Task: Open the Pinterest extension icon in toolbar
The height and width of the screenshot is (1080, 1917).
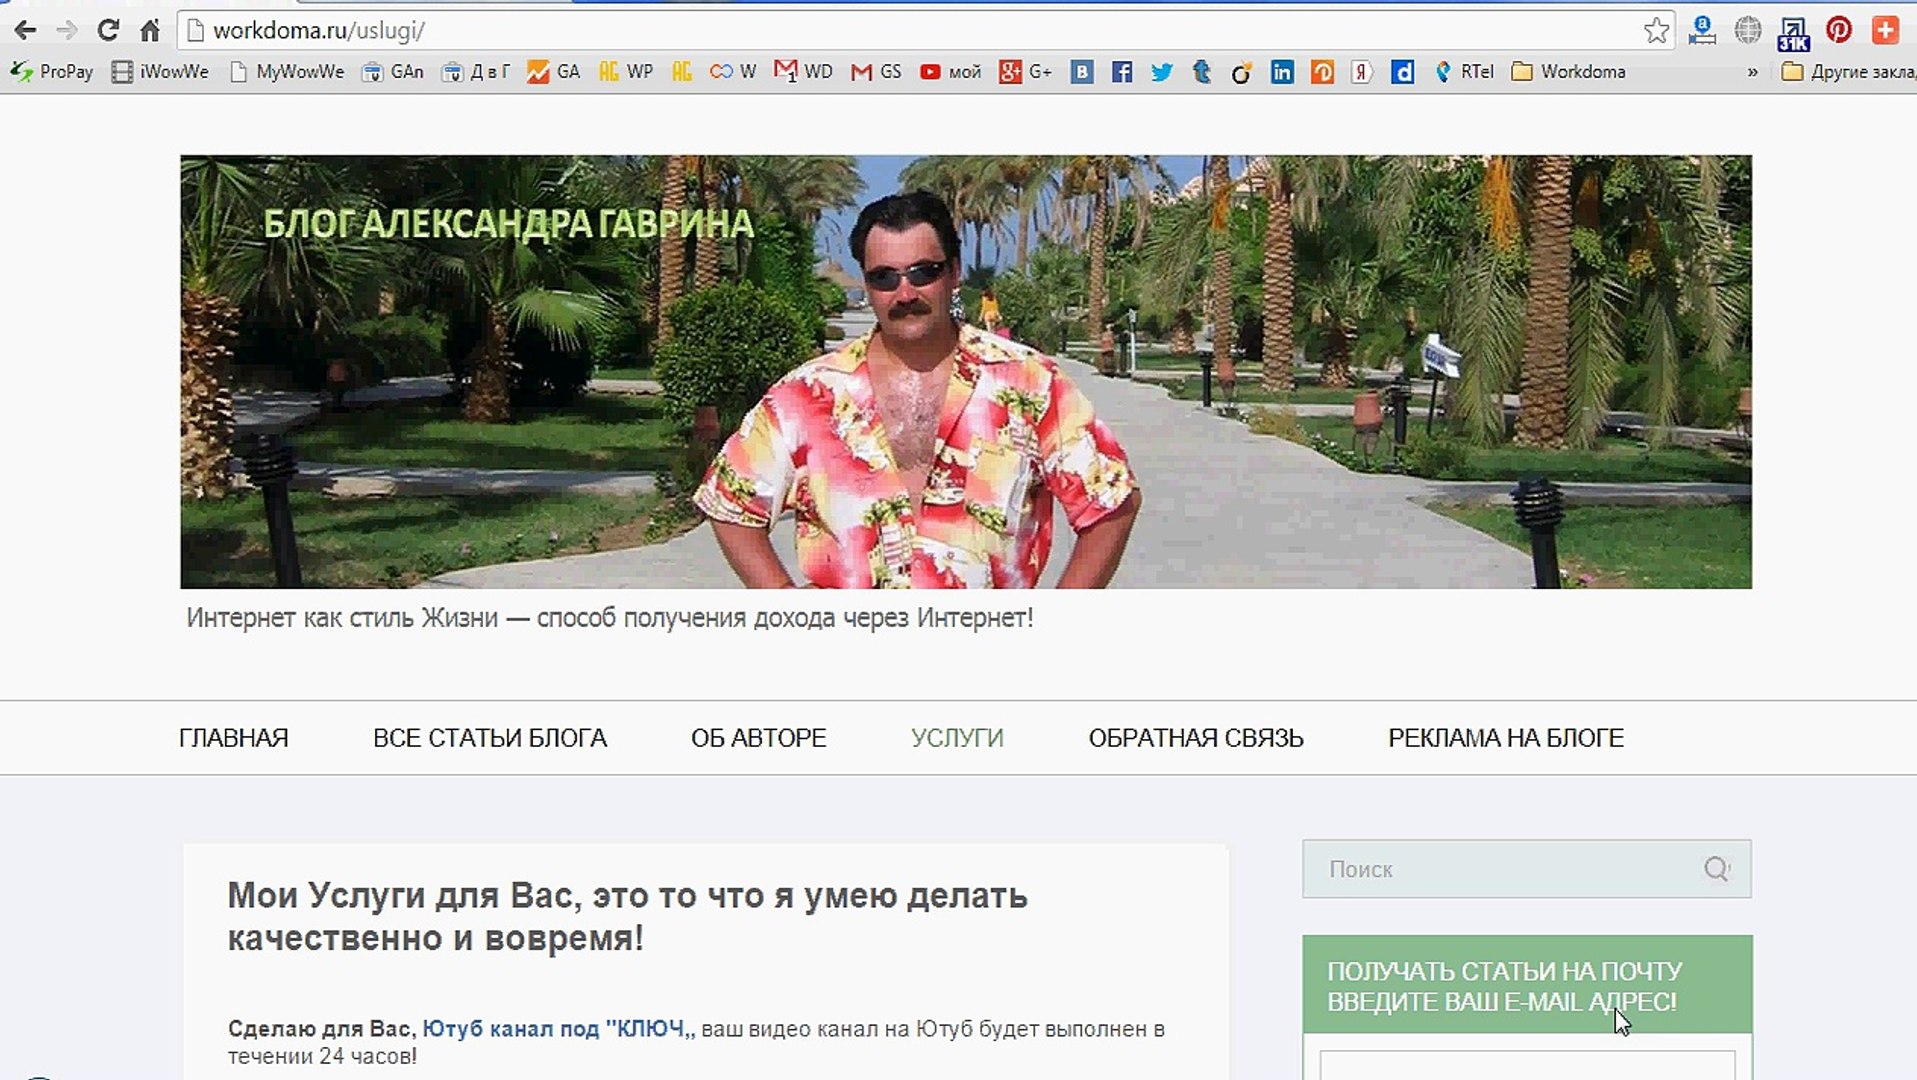Action: (1839, 30)
